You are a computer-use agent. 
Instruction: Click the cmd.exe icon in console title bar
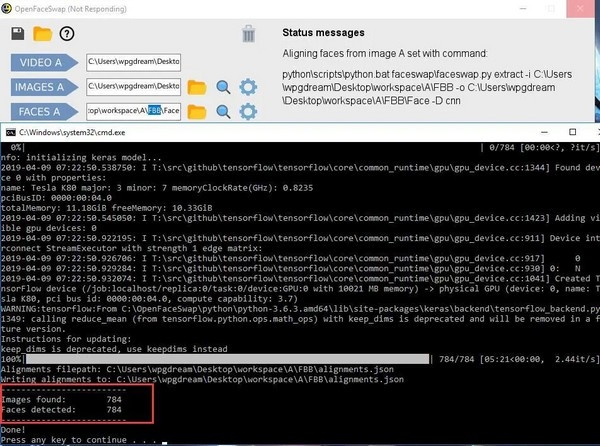(x=11, y=133)
